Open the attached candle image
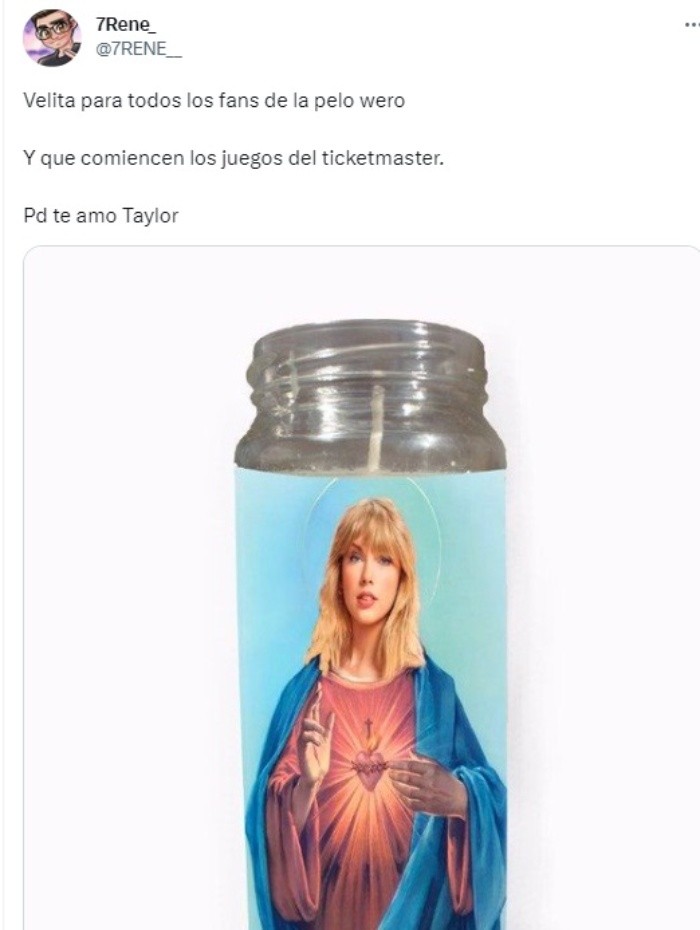The height and width of the screenshot is (930, 700). pos(362,588)
